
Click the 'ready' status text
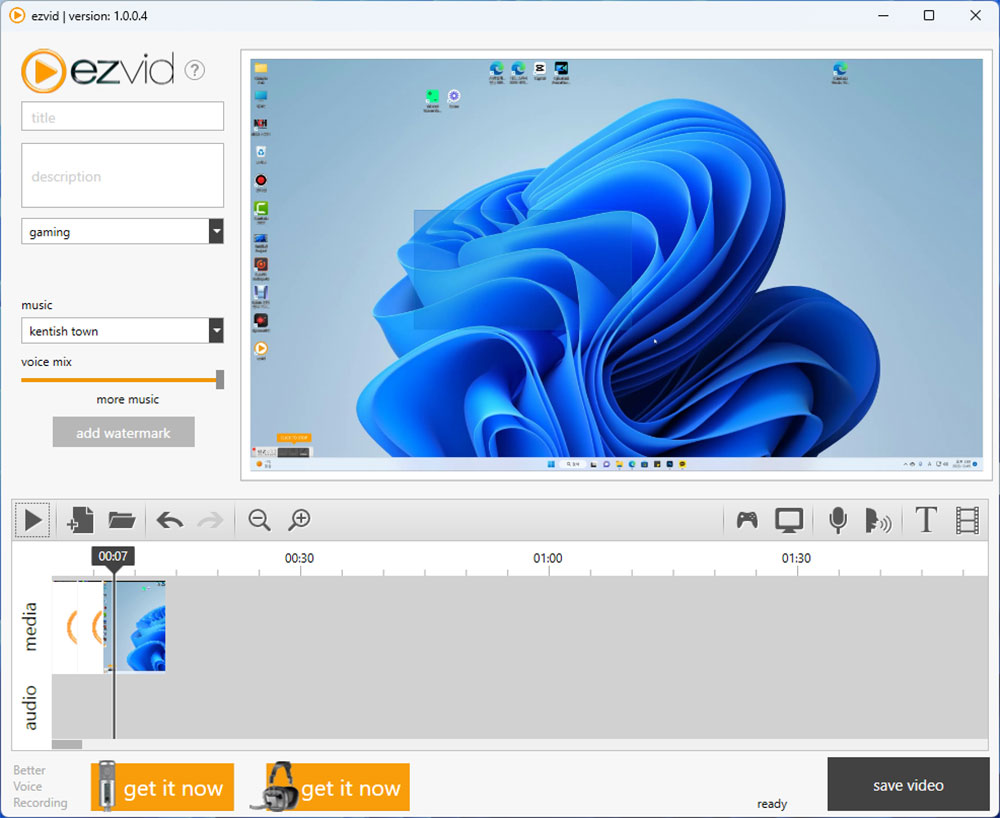point(772,804)
